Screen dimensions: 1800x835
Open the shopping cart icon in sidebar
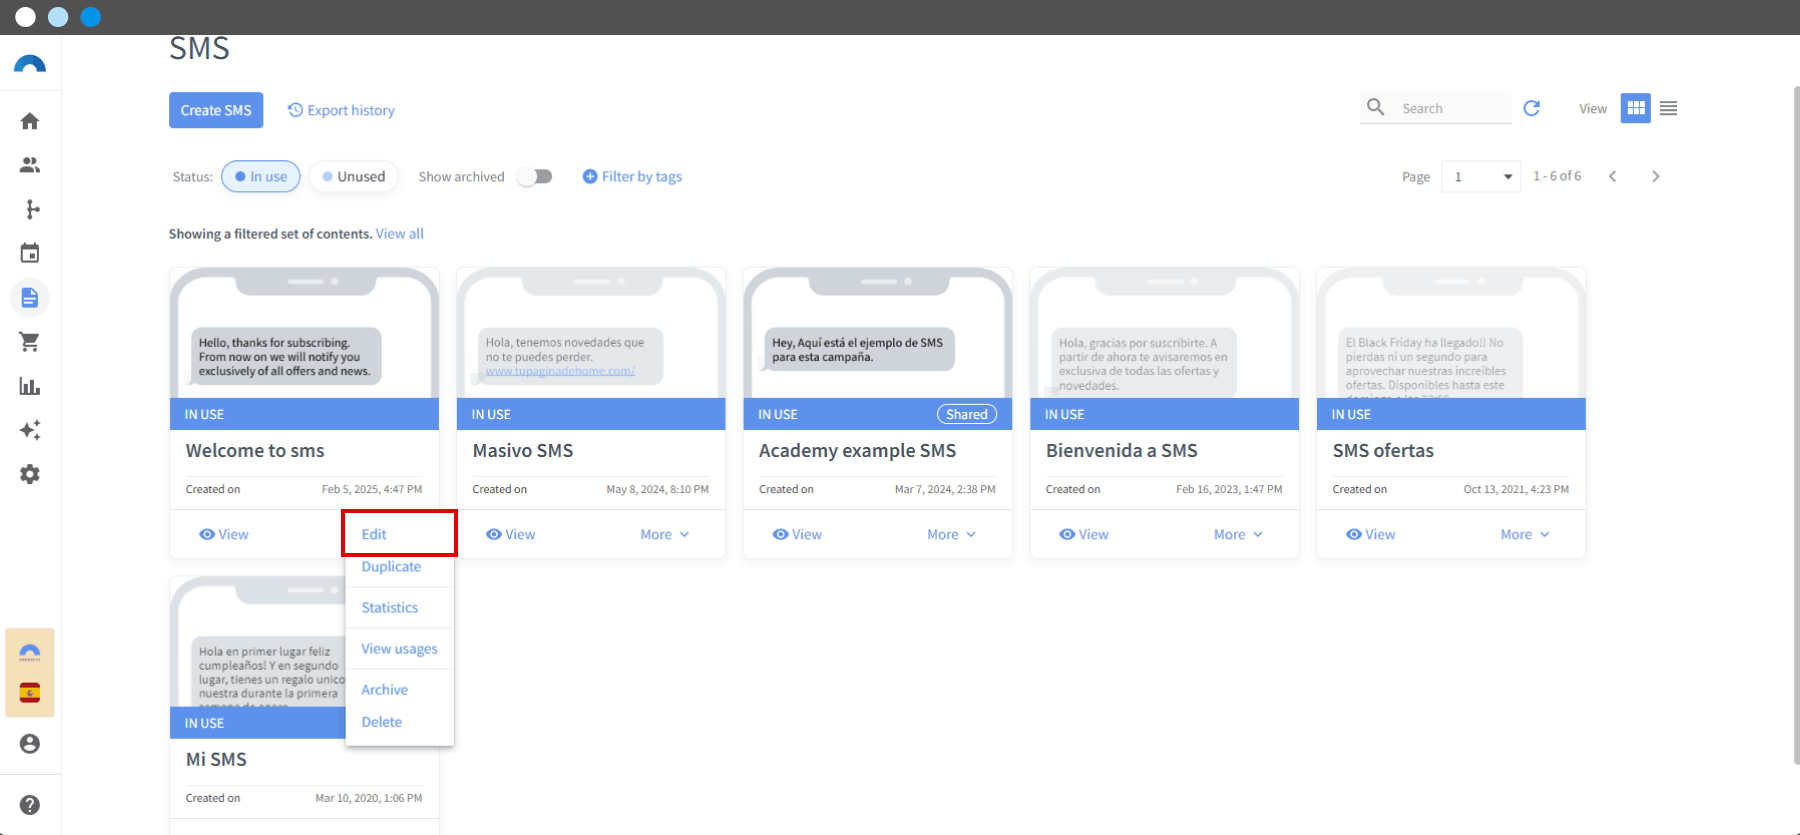(x=30, y=342)
